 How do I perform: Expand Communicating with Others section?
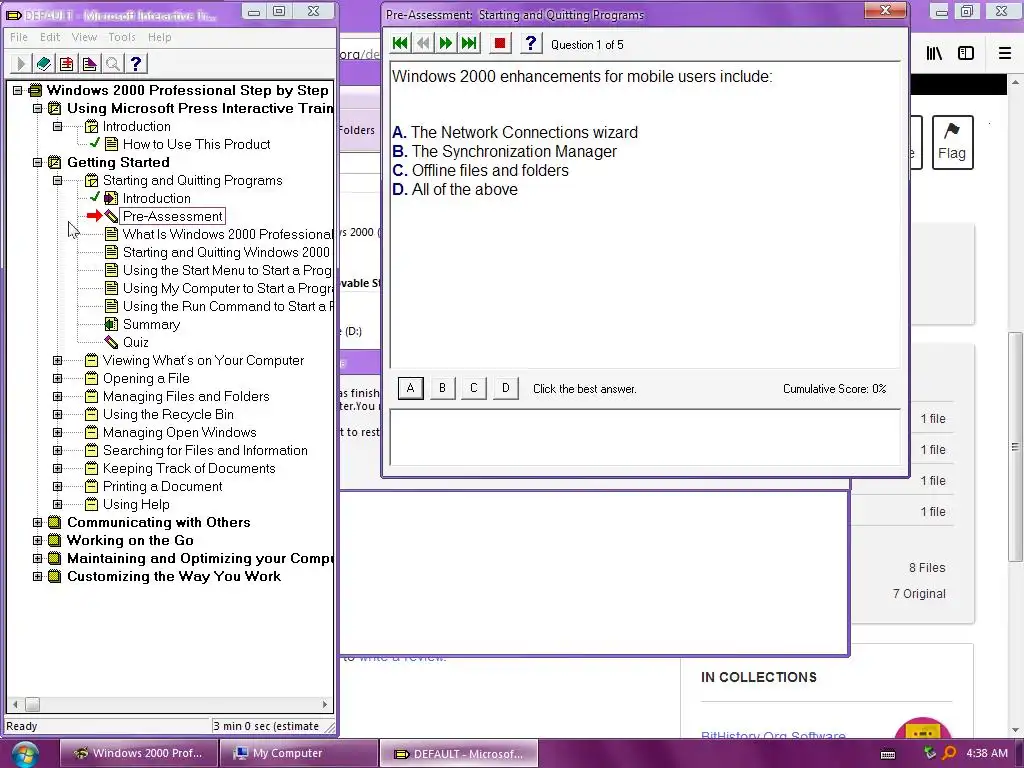pyautogui.click(x=38, y=522)
